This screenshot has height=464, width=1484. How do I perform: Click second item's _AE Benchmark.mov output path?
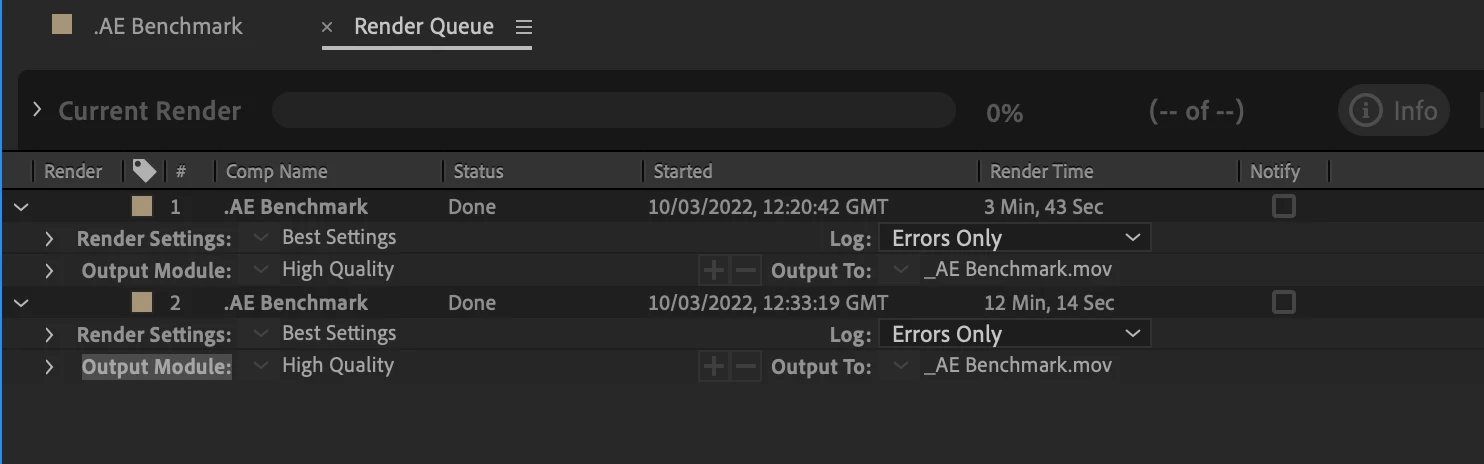(x=1017, y=366)
